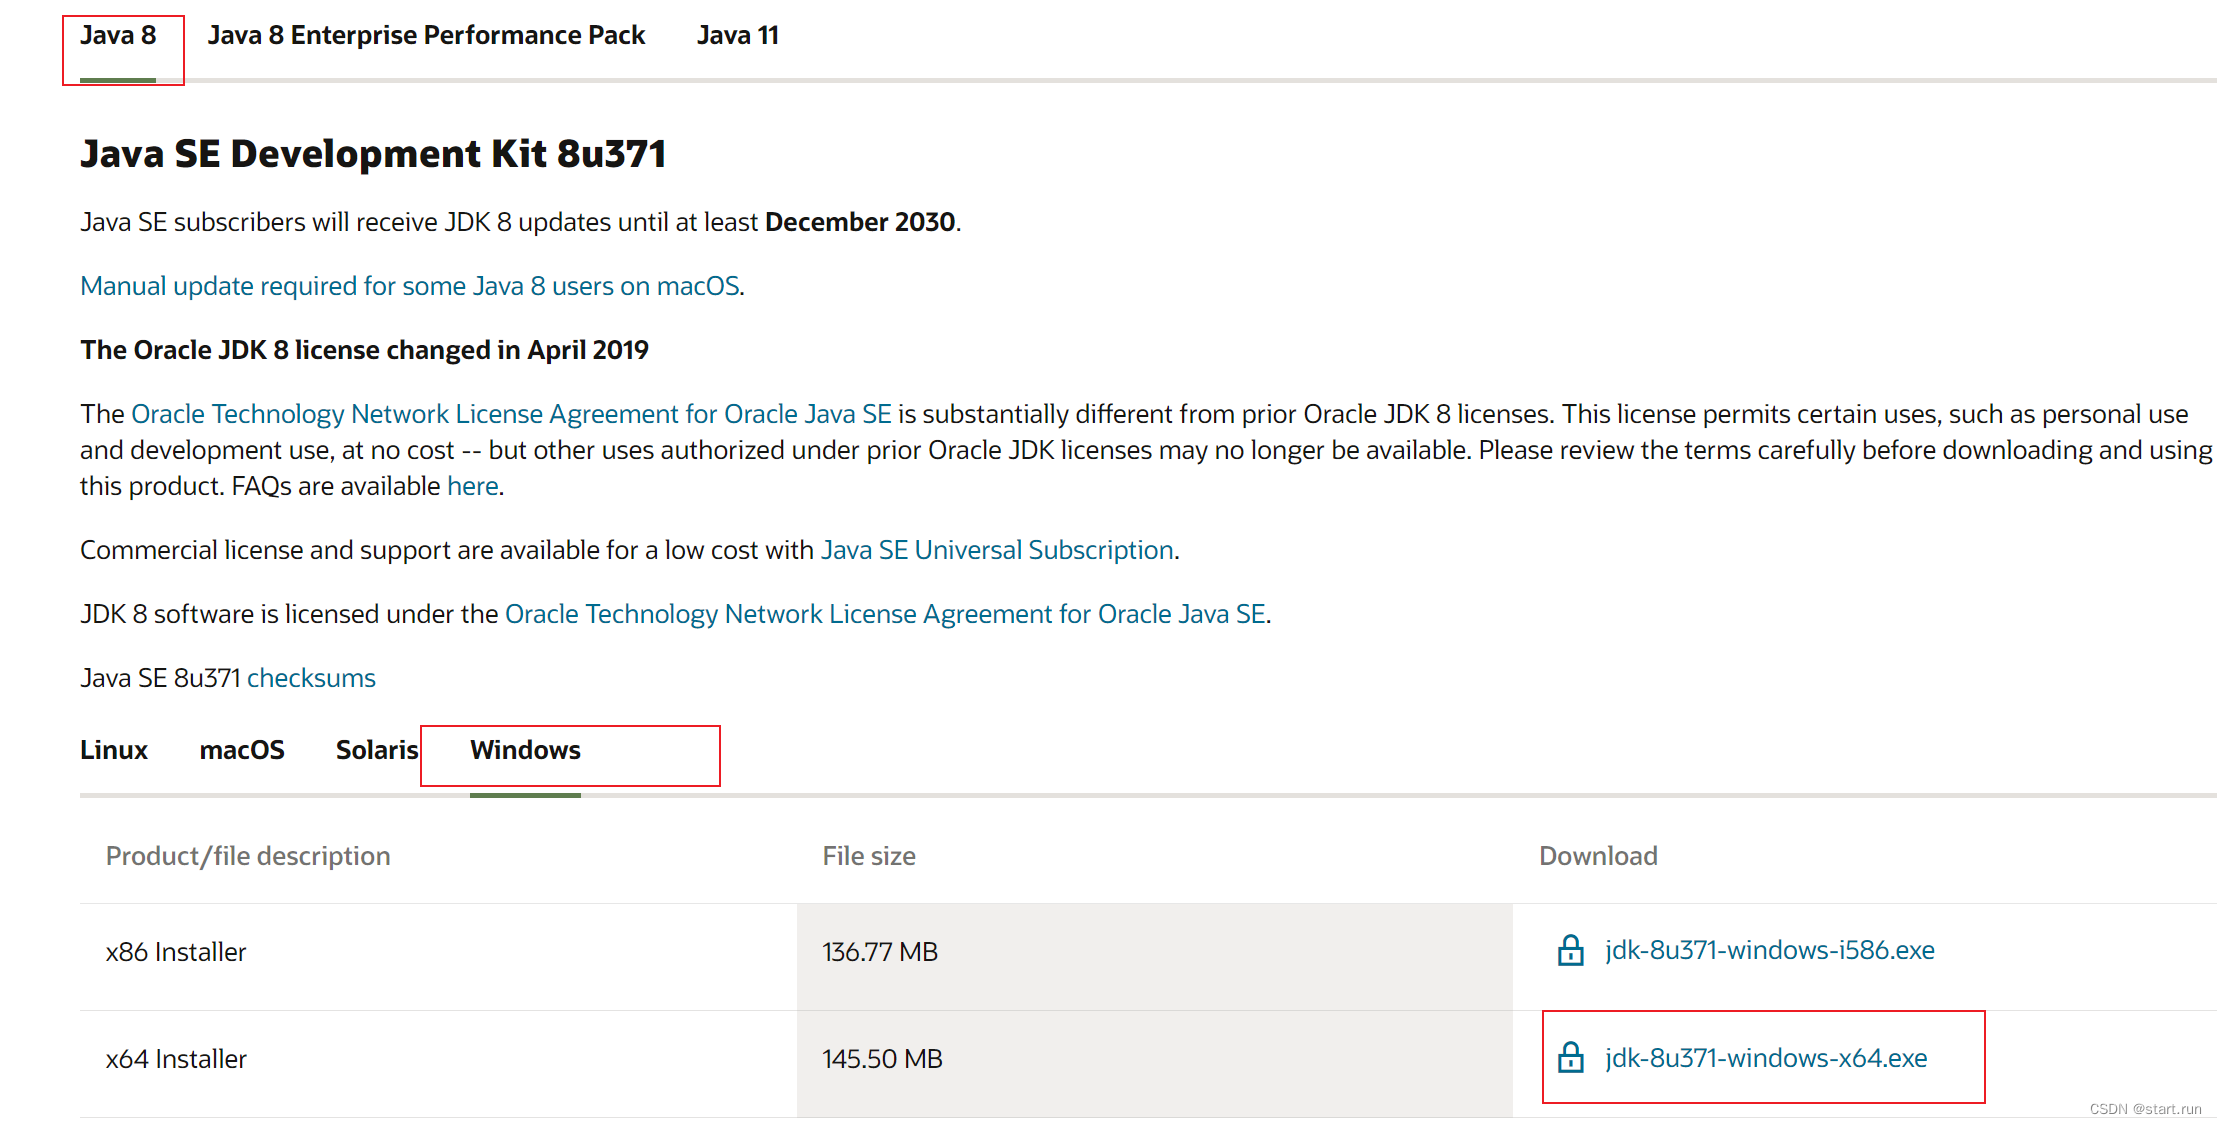
Task: Open Java SE Universal Subscription link
Action: [x=997, y=550]
